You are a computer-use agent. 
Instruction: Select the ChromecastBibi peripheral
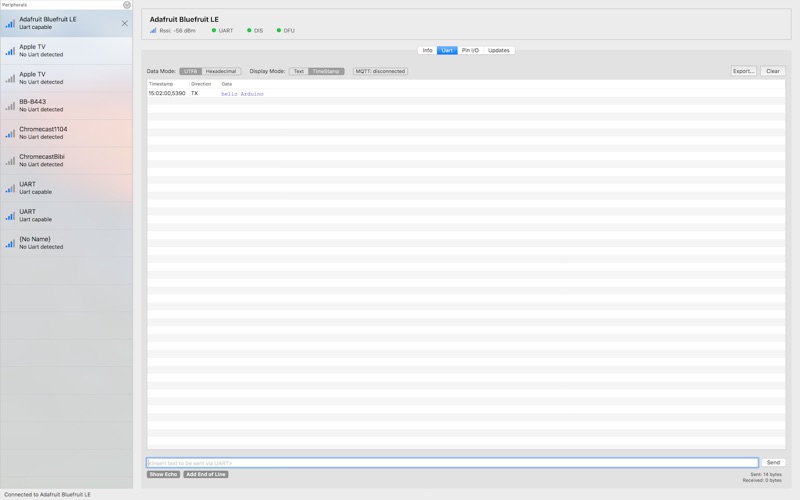[x=66, y=161]
